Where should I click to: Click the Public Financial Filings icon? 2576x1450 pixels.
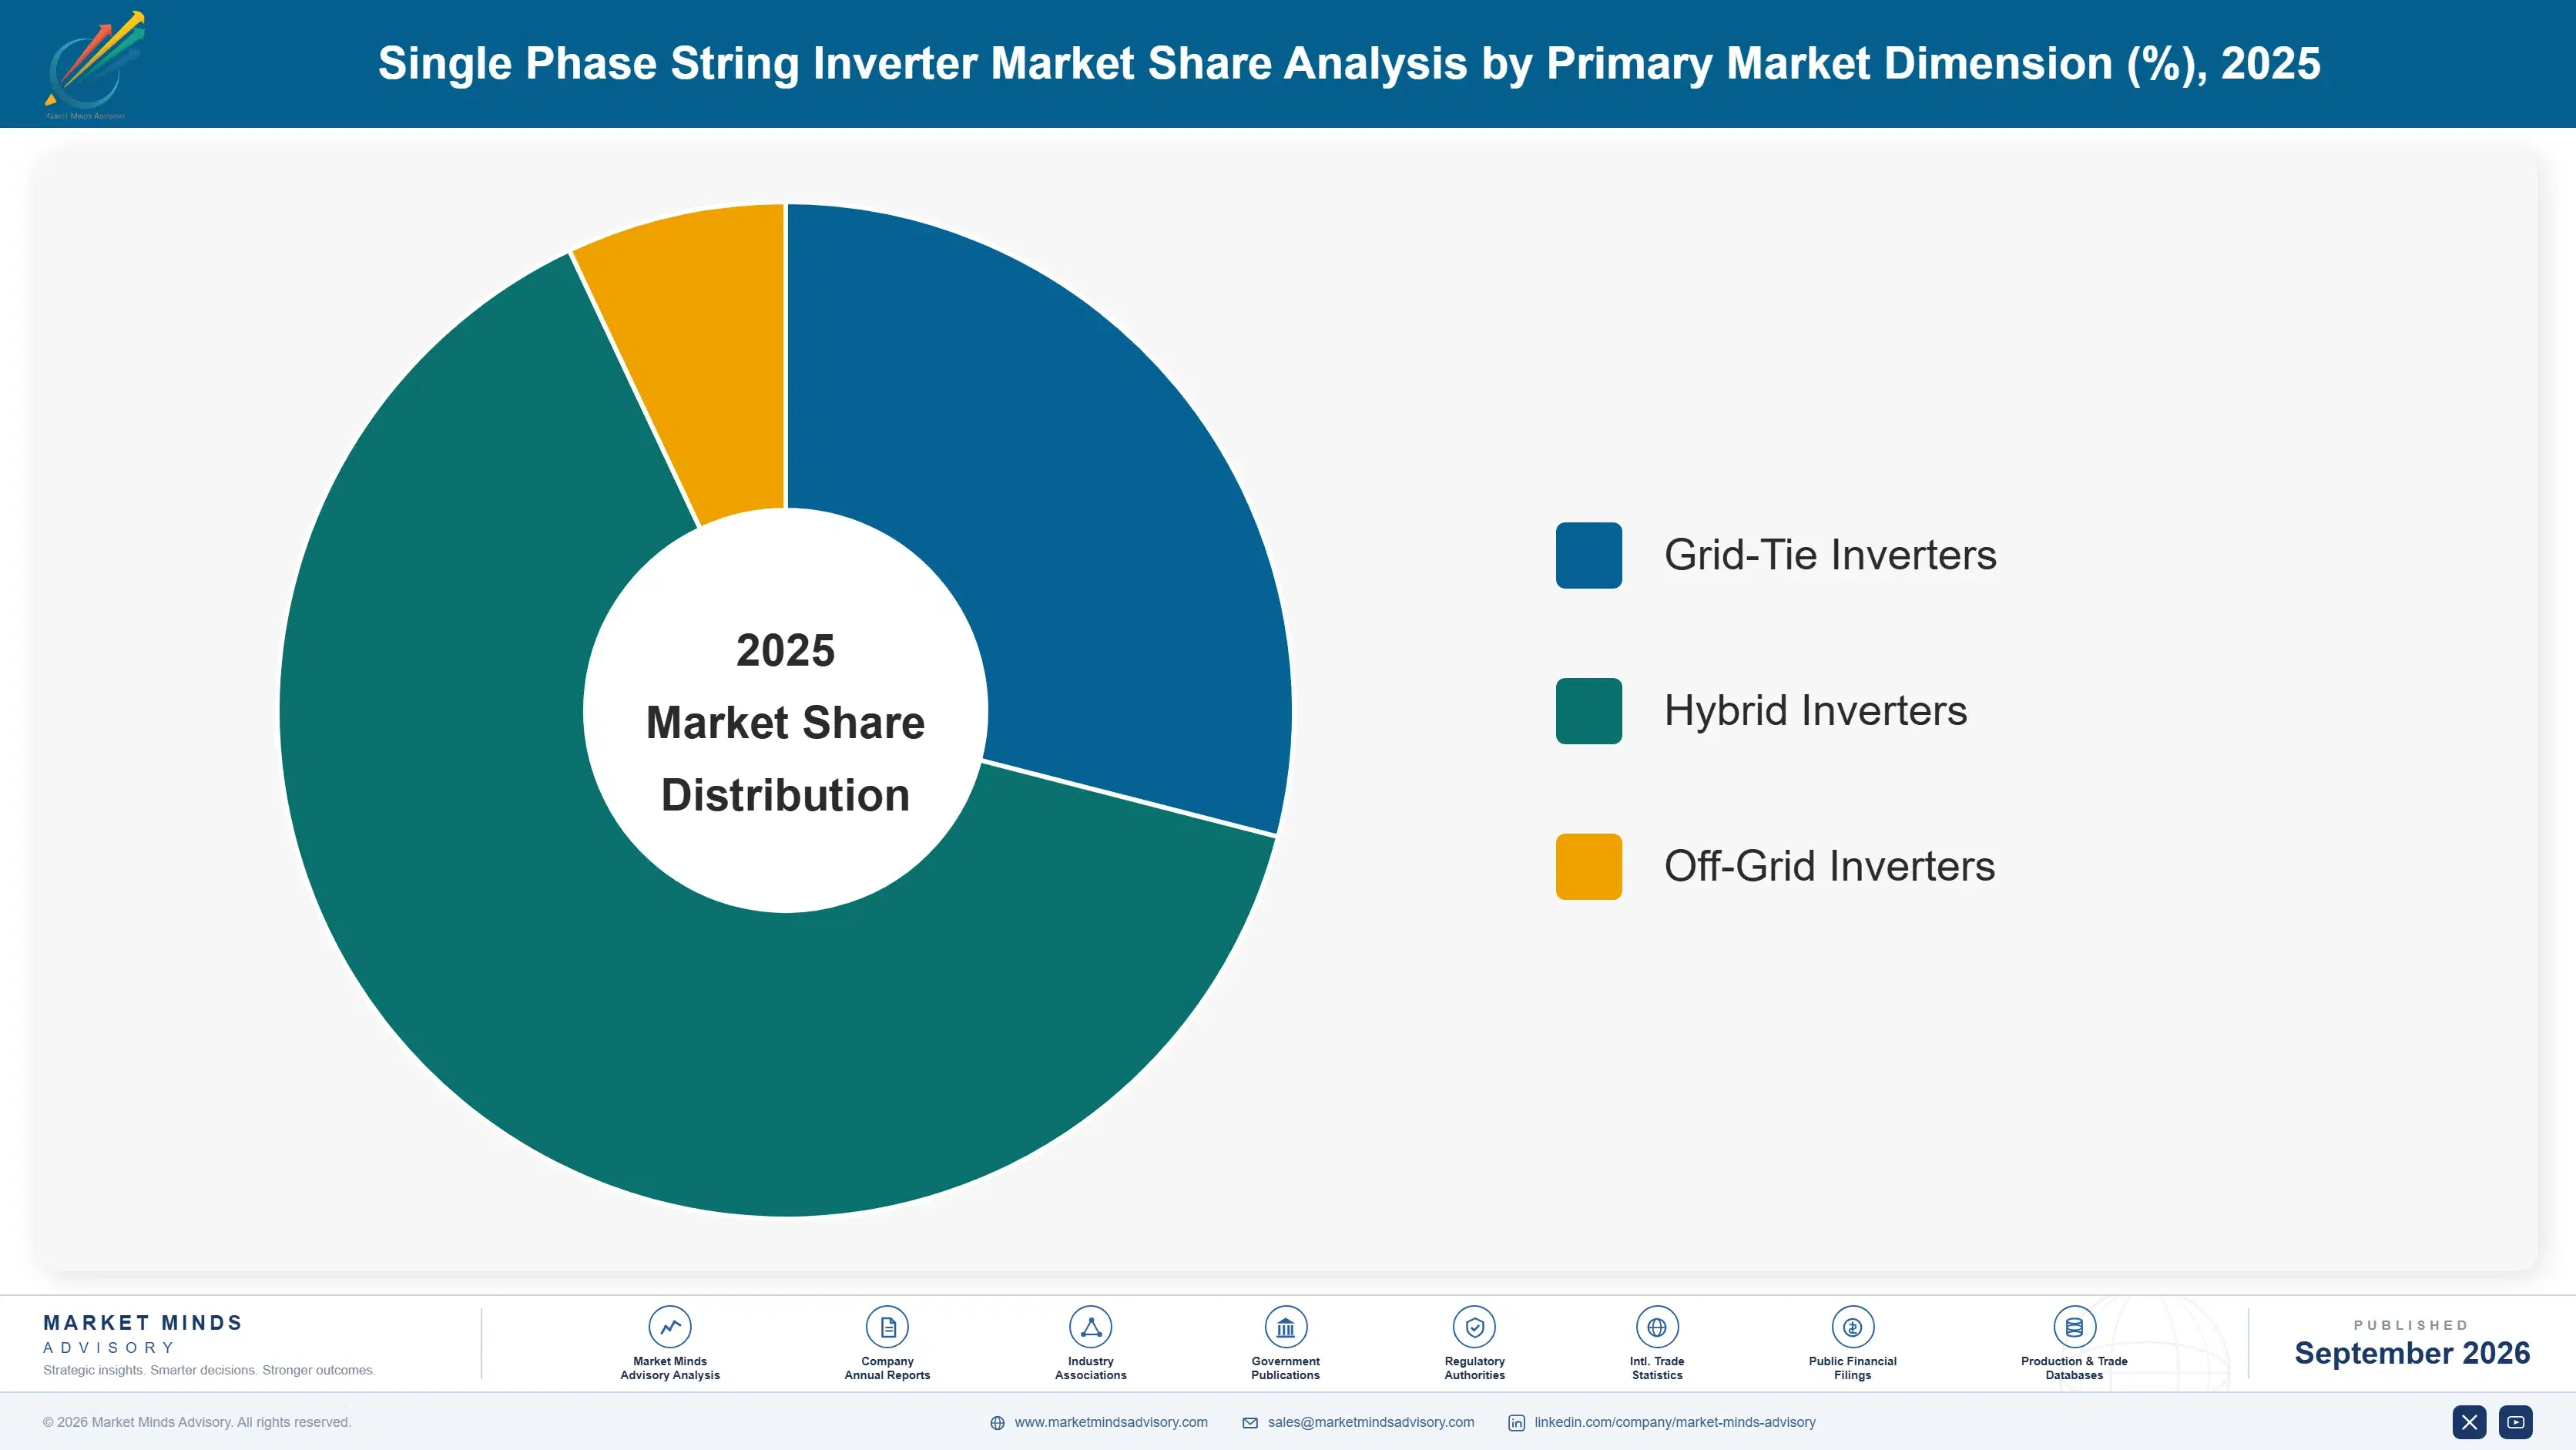pyautogui.click(x=1852, y=1327)
